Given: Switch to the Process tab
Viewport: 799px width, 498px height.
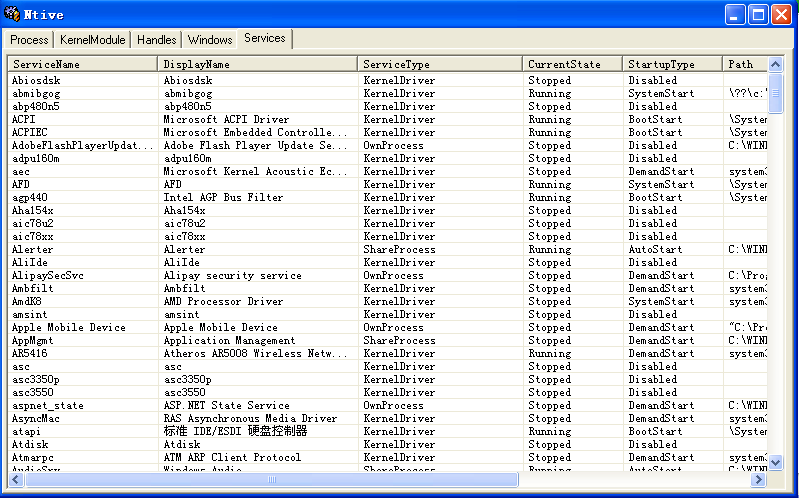Looking at the screenshot, I should [x=29, y=40].
